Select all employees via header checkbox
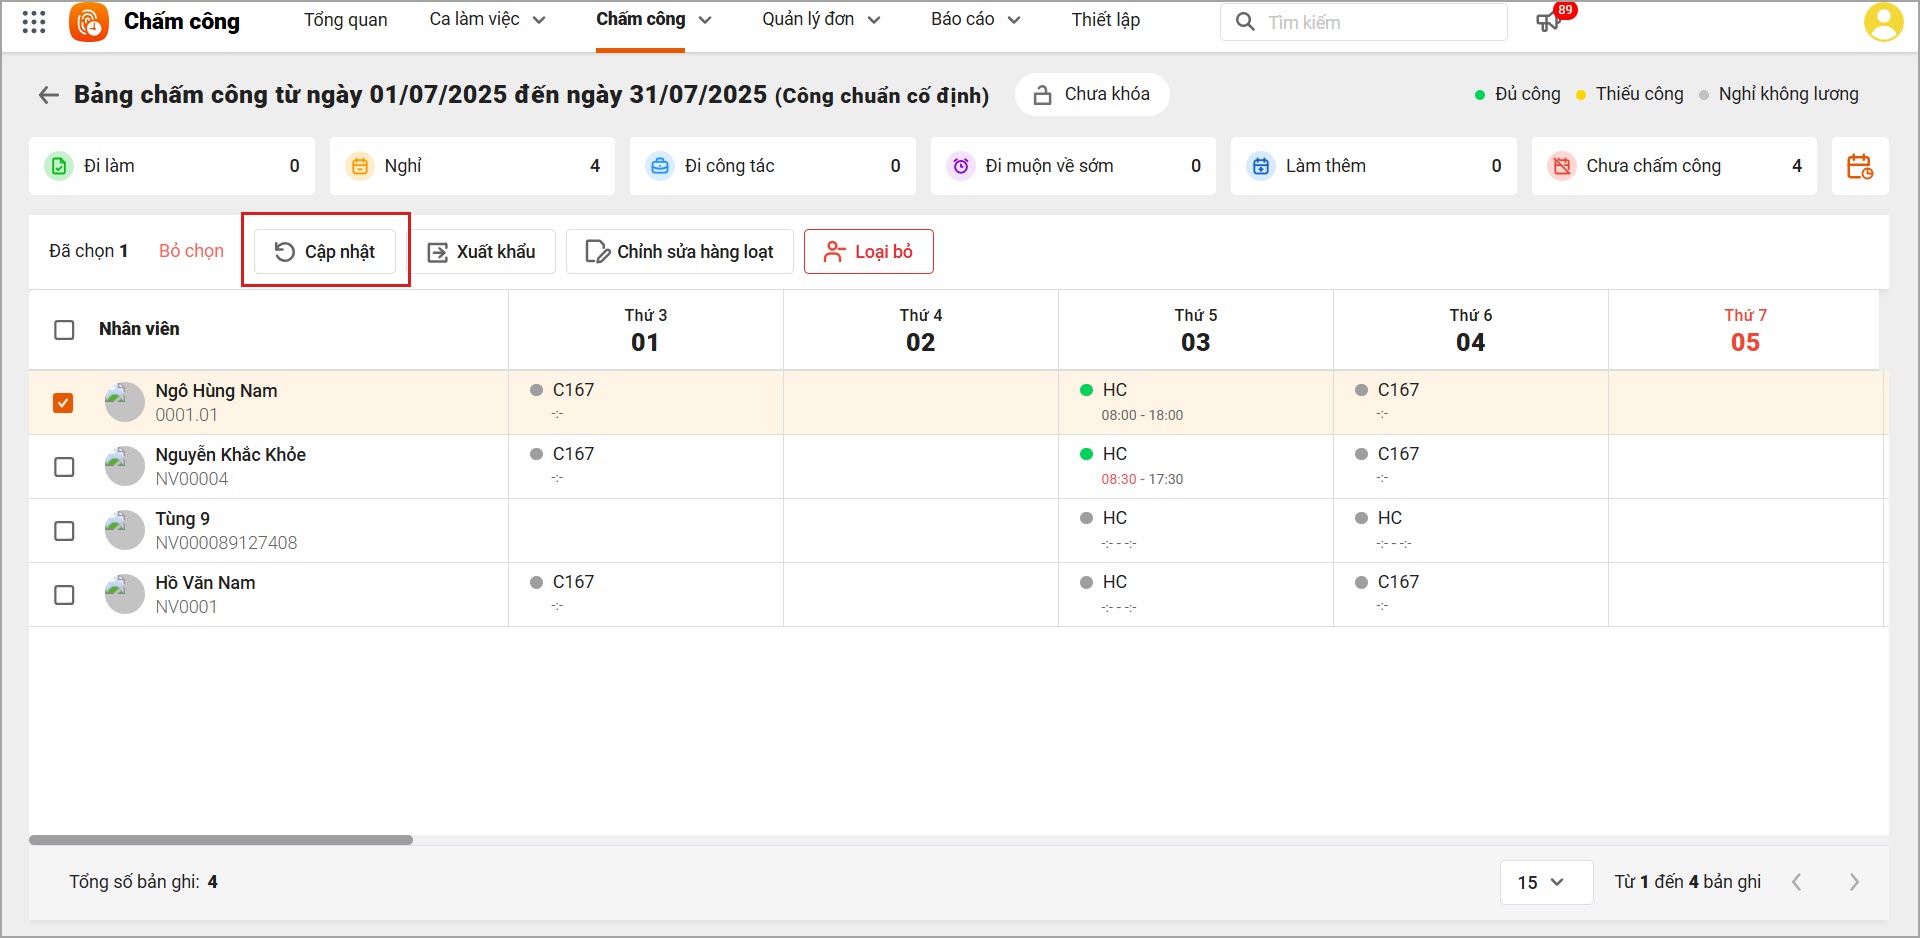The width and height of the screenshot is (1920, 938). [x=64, y=330]
